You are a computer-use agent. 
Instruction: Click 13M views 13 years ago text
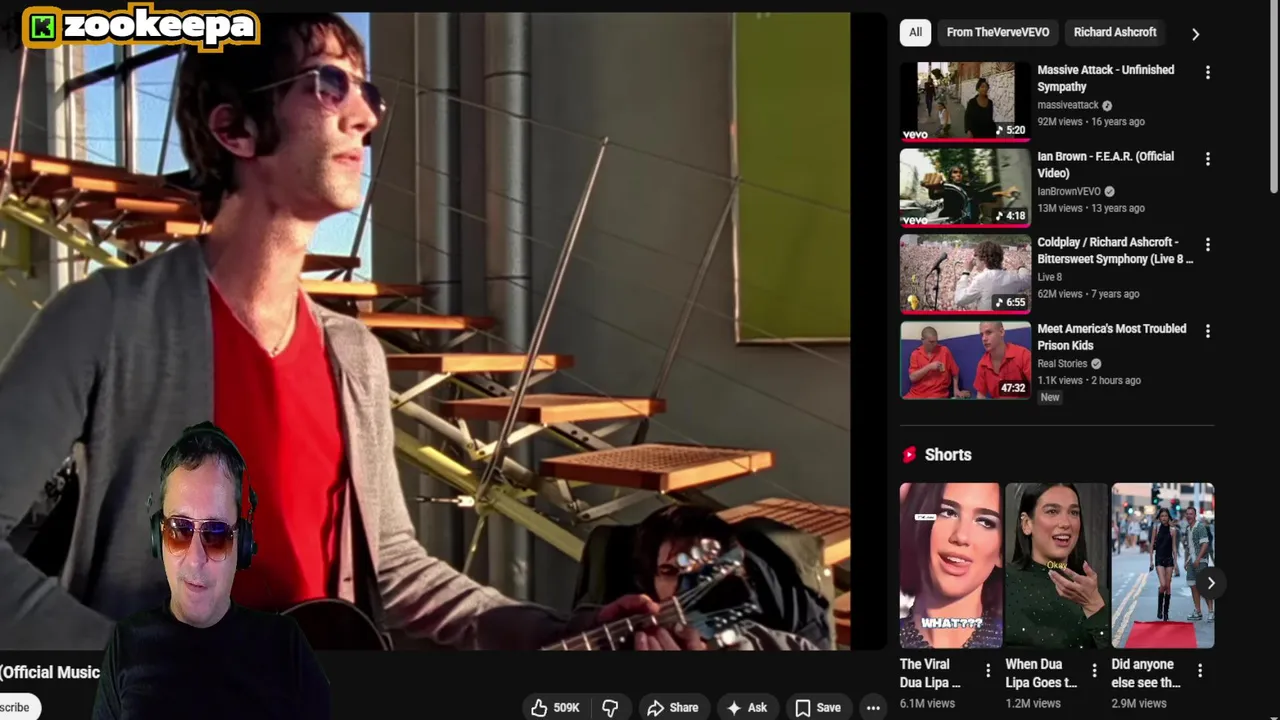click(1091, 208)
